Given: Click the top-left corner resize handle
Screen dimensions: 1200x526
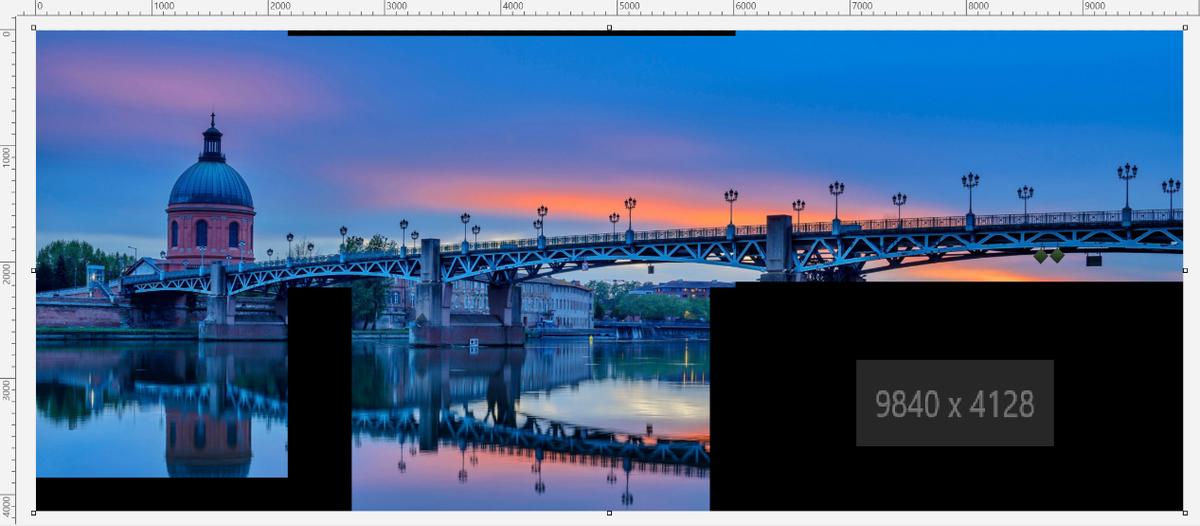Looking at the screenshot, I should 34,28.
